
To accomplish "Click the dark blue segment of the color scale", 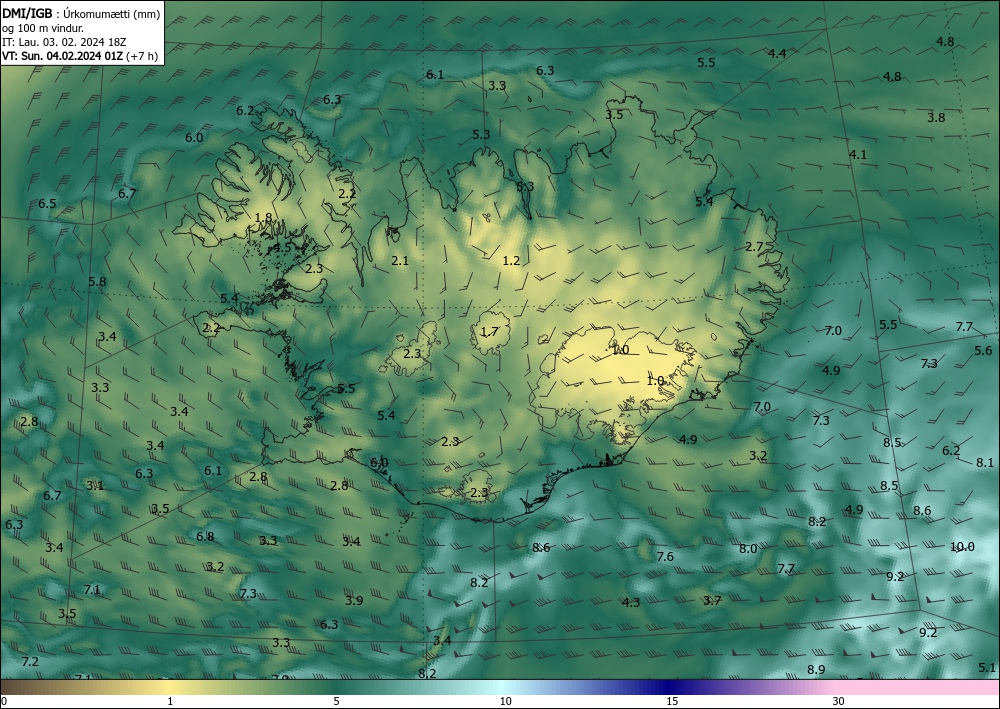I will 670,687.
